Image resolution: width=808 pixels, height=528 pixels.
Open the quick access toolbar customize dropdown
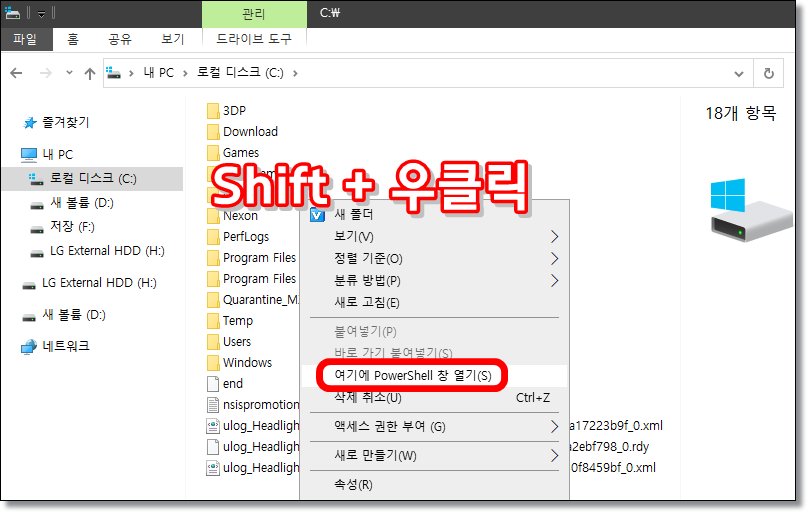pyautogui.click(x=42, y=13)
